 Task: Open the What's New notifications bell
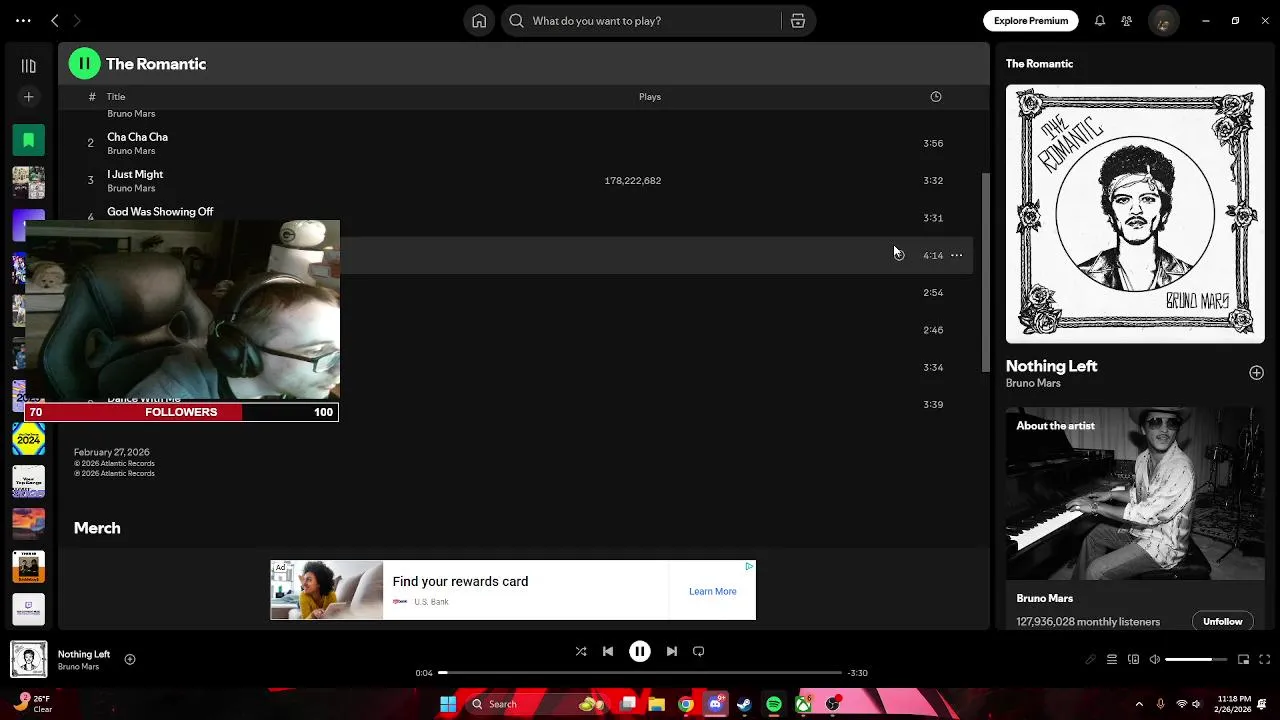(x=1100, y=20)
